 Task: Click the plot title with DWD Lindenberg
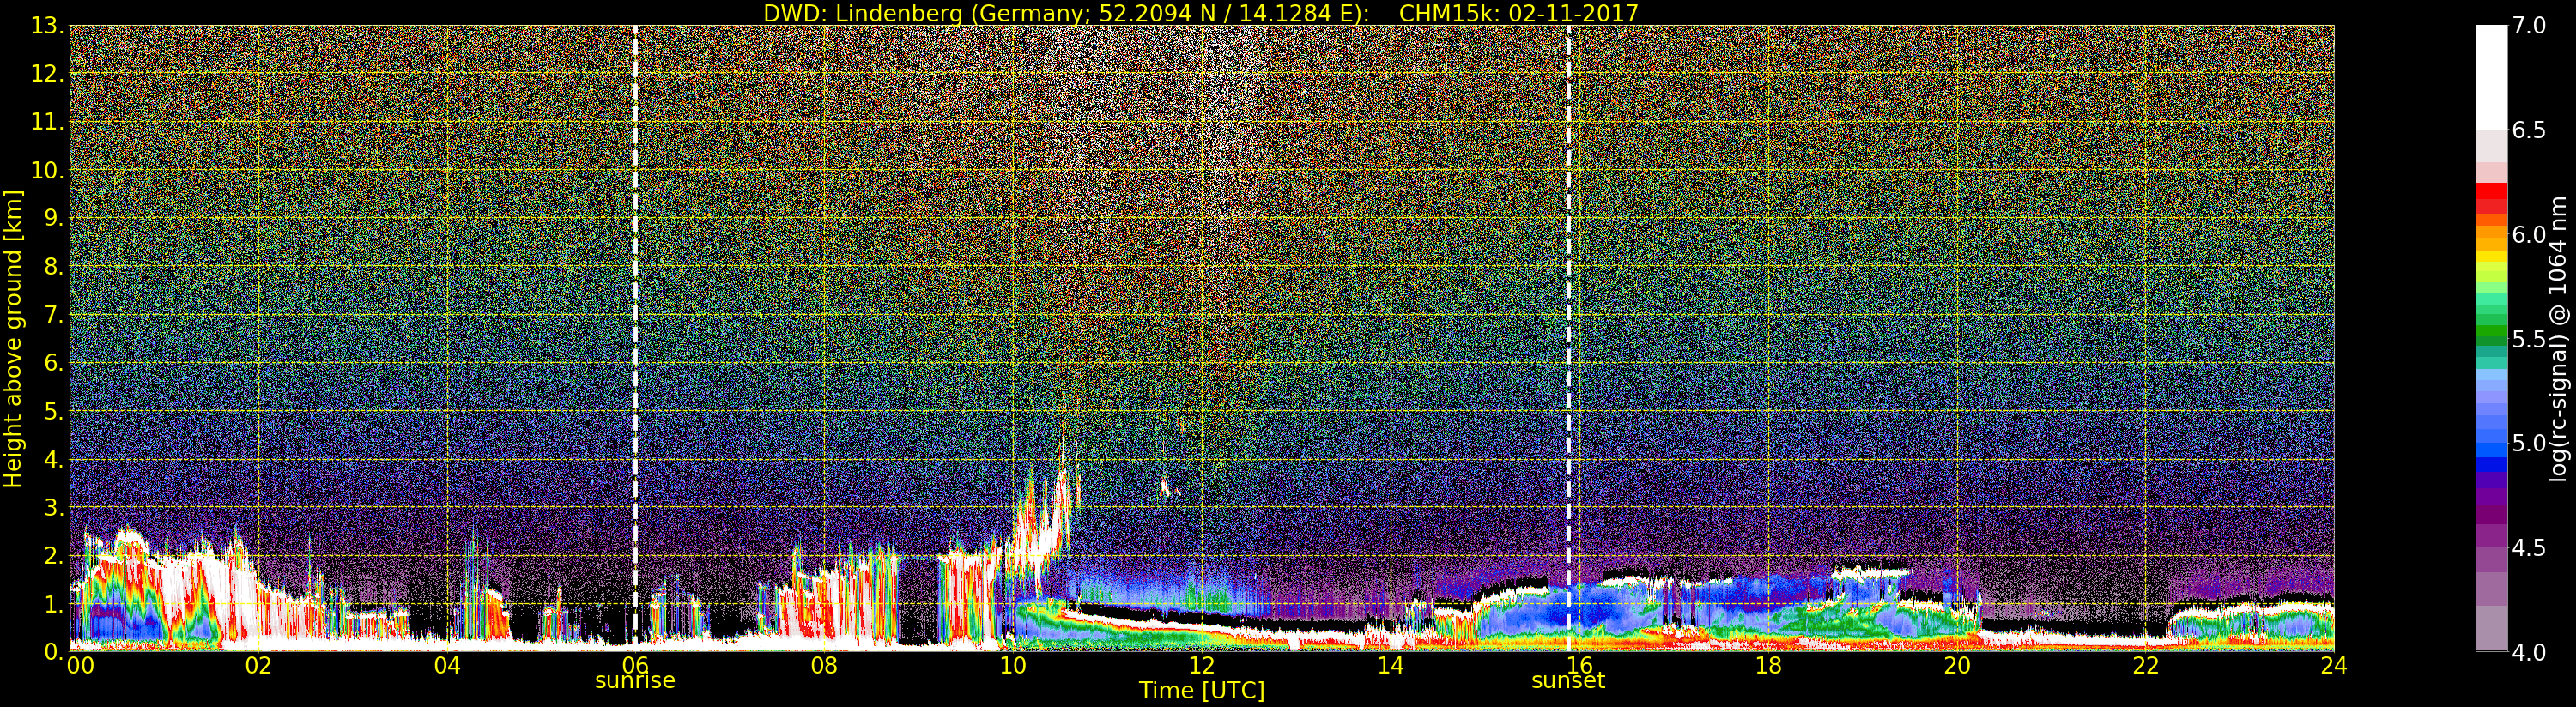[x=1200, y=13]
